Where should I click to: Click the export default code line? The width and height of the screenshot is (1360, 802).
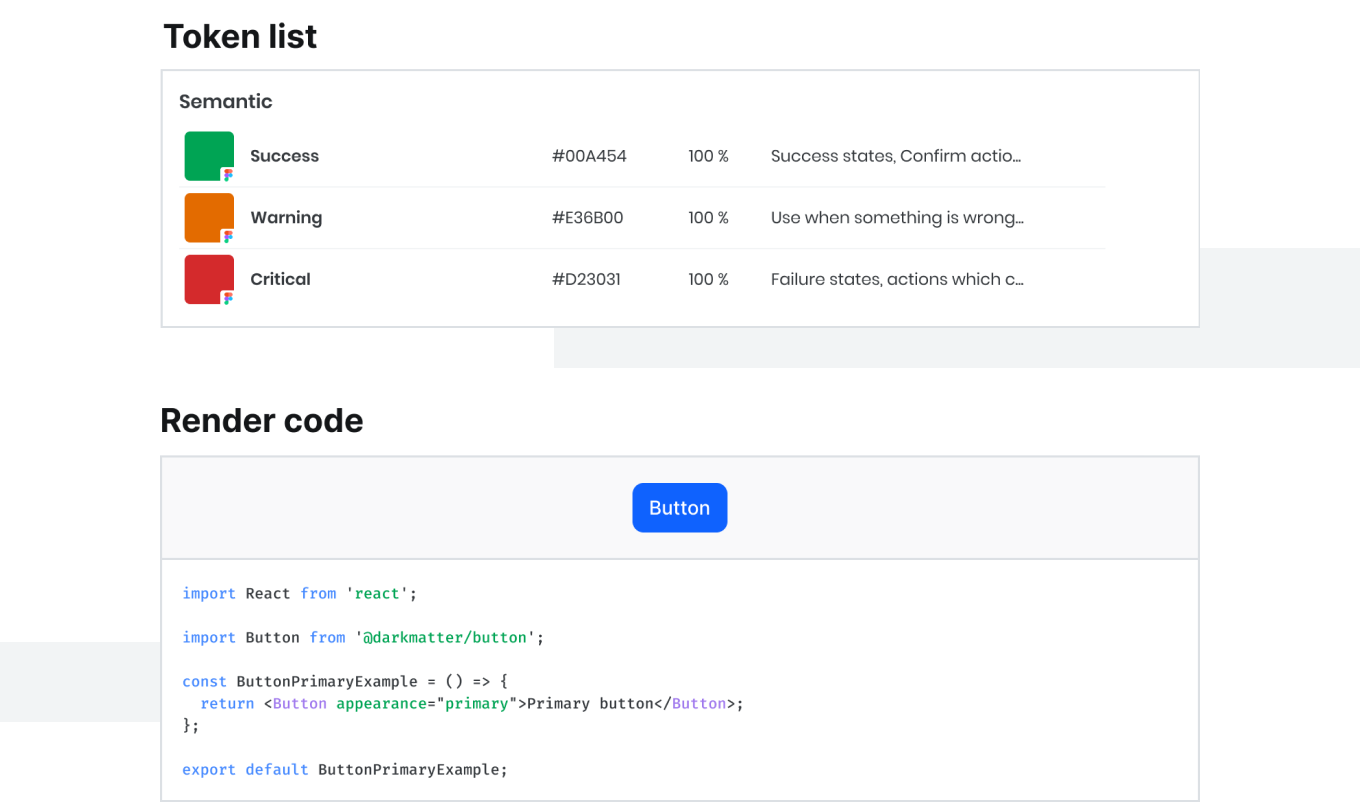tap(344, 769)
